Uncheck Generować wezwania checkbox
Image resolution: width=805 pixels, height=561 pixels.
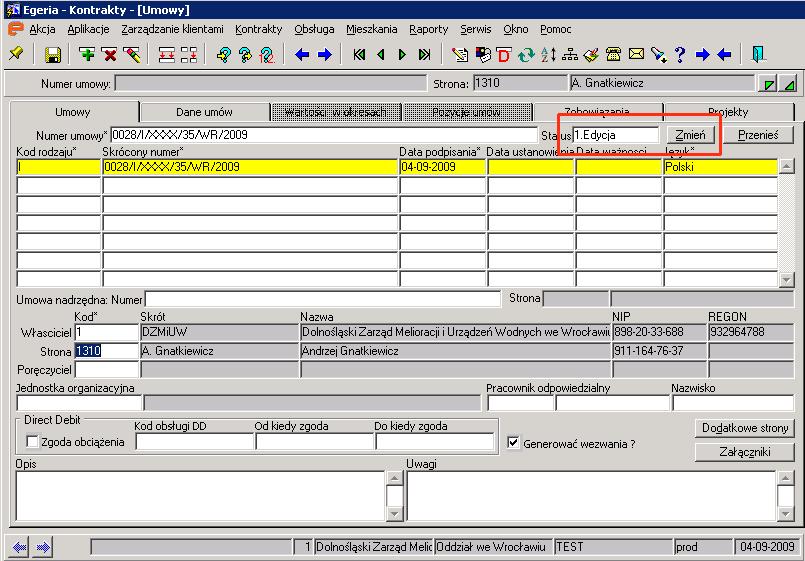coord(513,442)
